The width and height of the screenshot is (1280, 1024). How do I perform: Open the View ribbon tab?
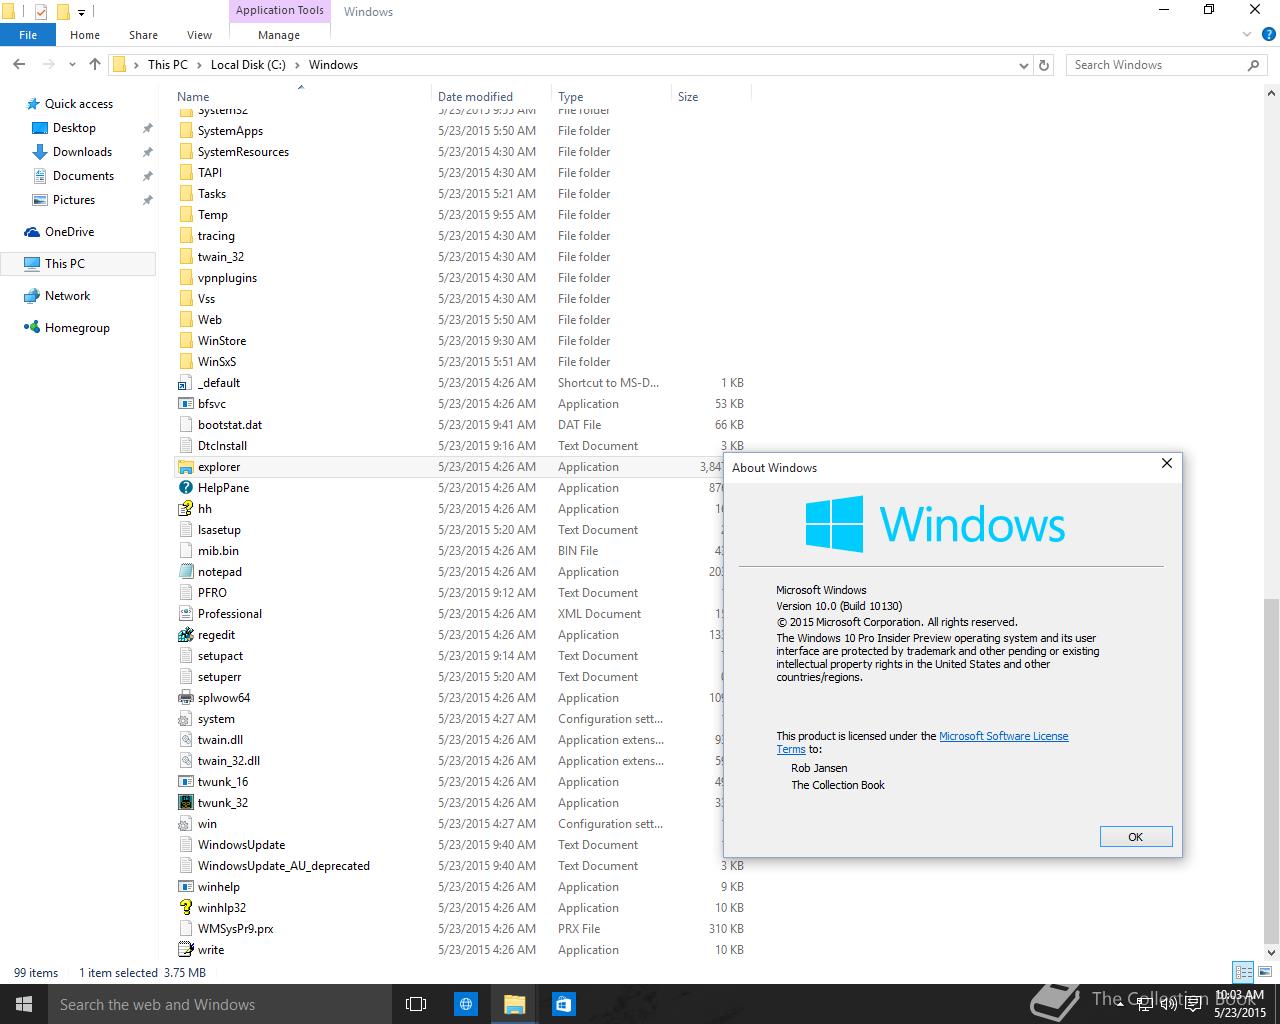pos(199,35)
